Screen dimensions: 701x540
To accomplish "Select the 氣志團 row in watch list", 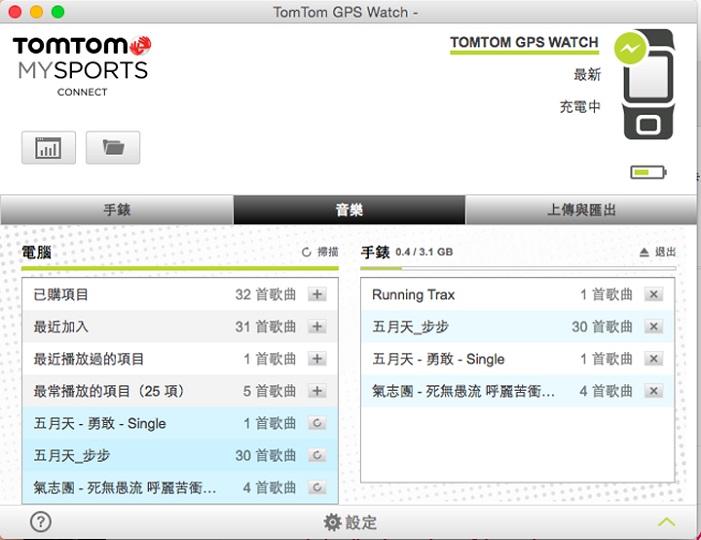I will pos(518,391).
